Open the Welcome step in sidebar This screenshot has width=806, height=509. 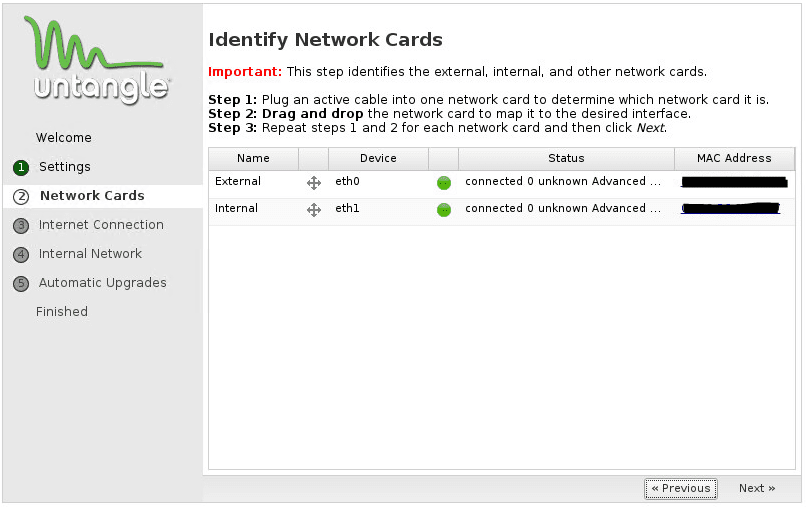63,138
